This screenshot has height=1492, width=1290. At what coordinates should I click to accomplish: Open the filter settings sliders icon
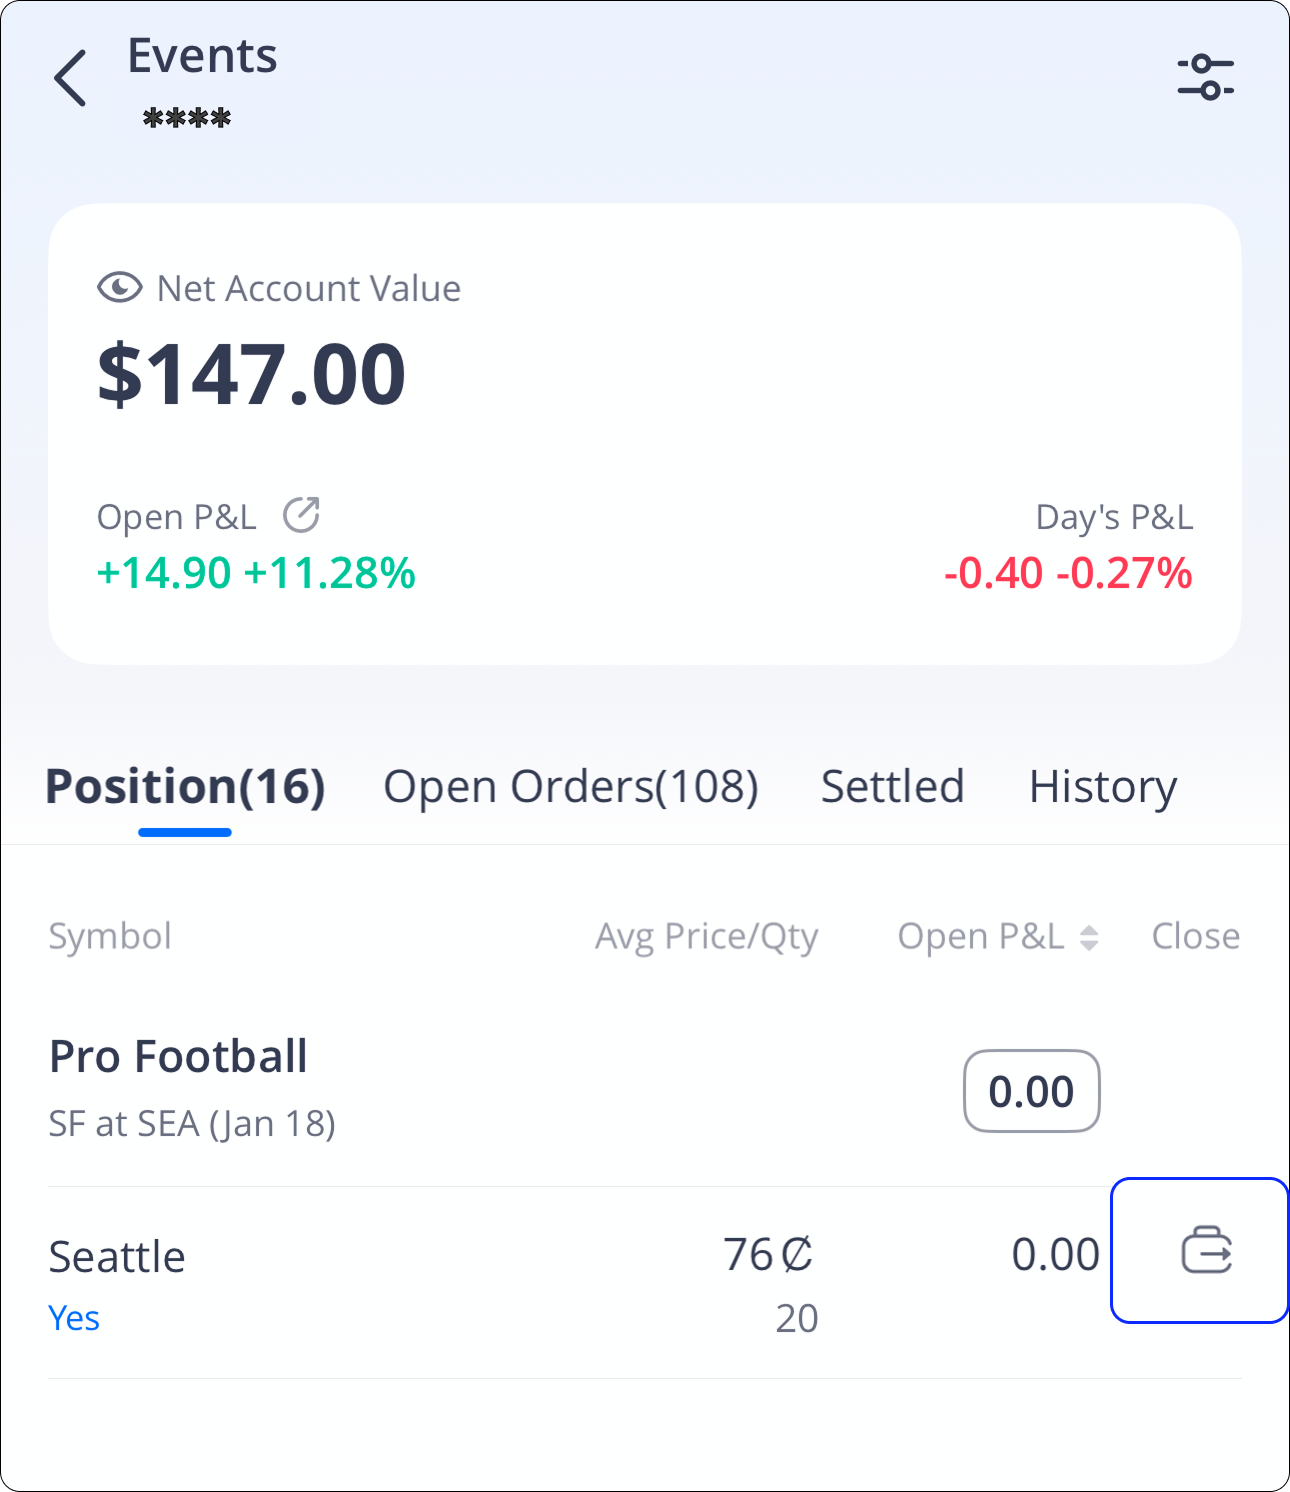pyautogui.click(x=1205, y=77)
